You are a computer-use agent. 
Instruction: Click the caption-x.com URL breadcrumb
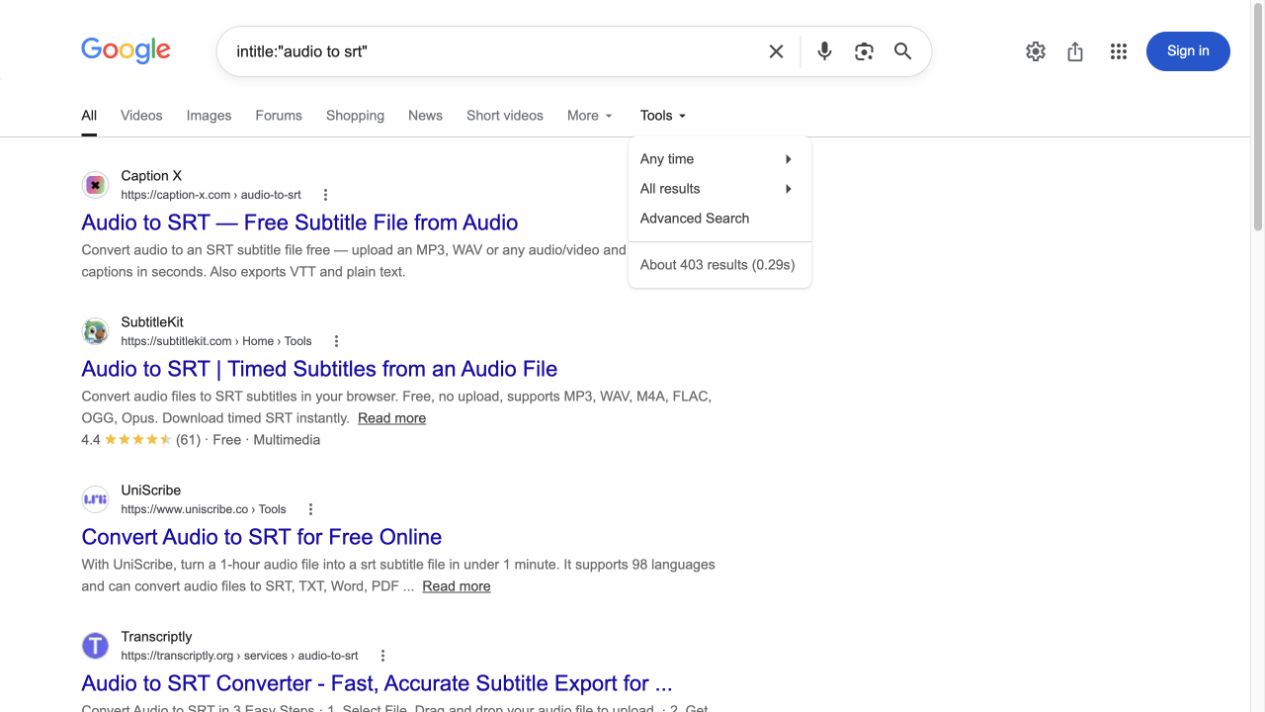211,195
